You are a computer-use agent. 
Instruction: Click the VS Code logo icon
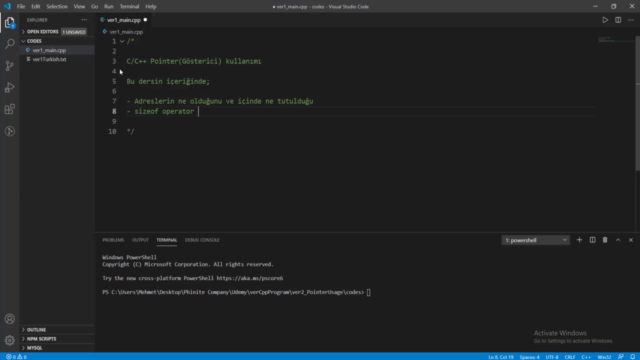pos(7,7)
